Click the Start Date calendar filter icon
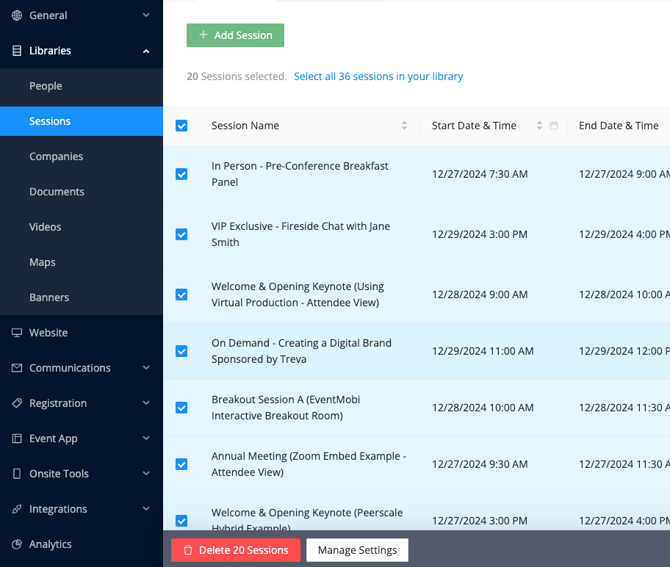The width and height of the screenshot is (670, 567). (x=554, y=126)
